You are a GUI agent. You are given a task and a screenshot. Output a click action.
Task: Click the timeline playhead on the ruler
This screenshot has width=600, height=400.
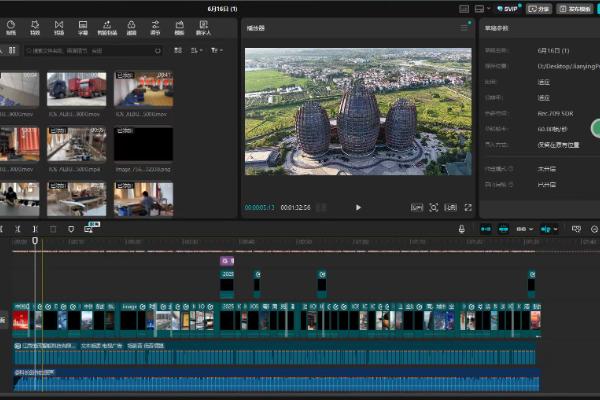(x=35, y=241)
